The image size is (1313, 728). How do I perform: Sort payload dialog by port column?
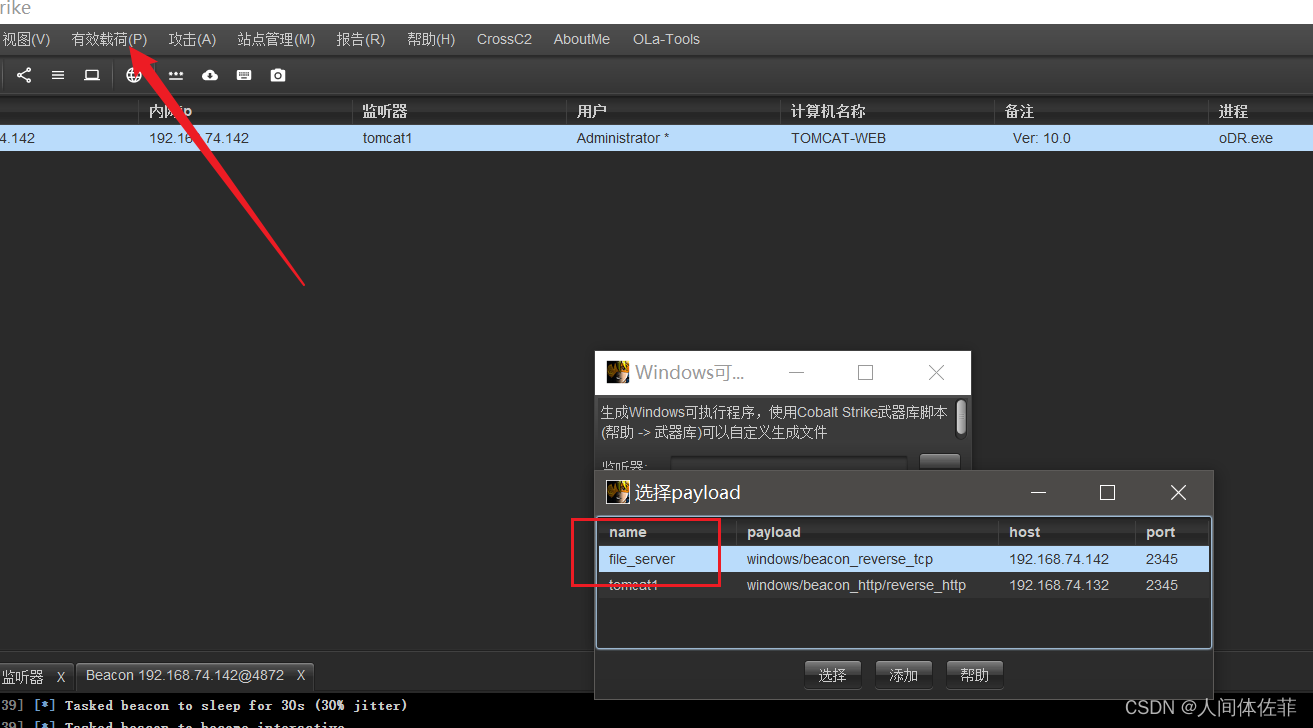(x=1171, y=532)
